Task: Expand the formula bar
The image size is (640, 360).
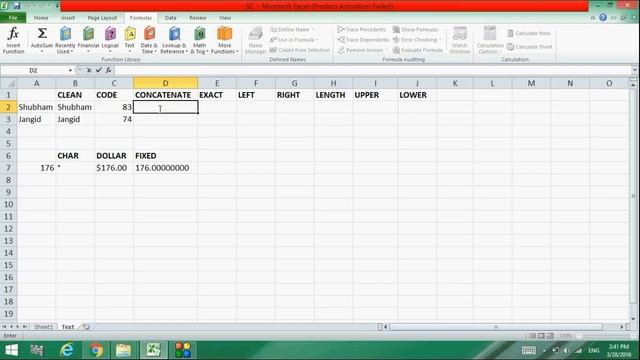Action: (634, 70)
